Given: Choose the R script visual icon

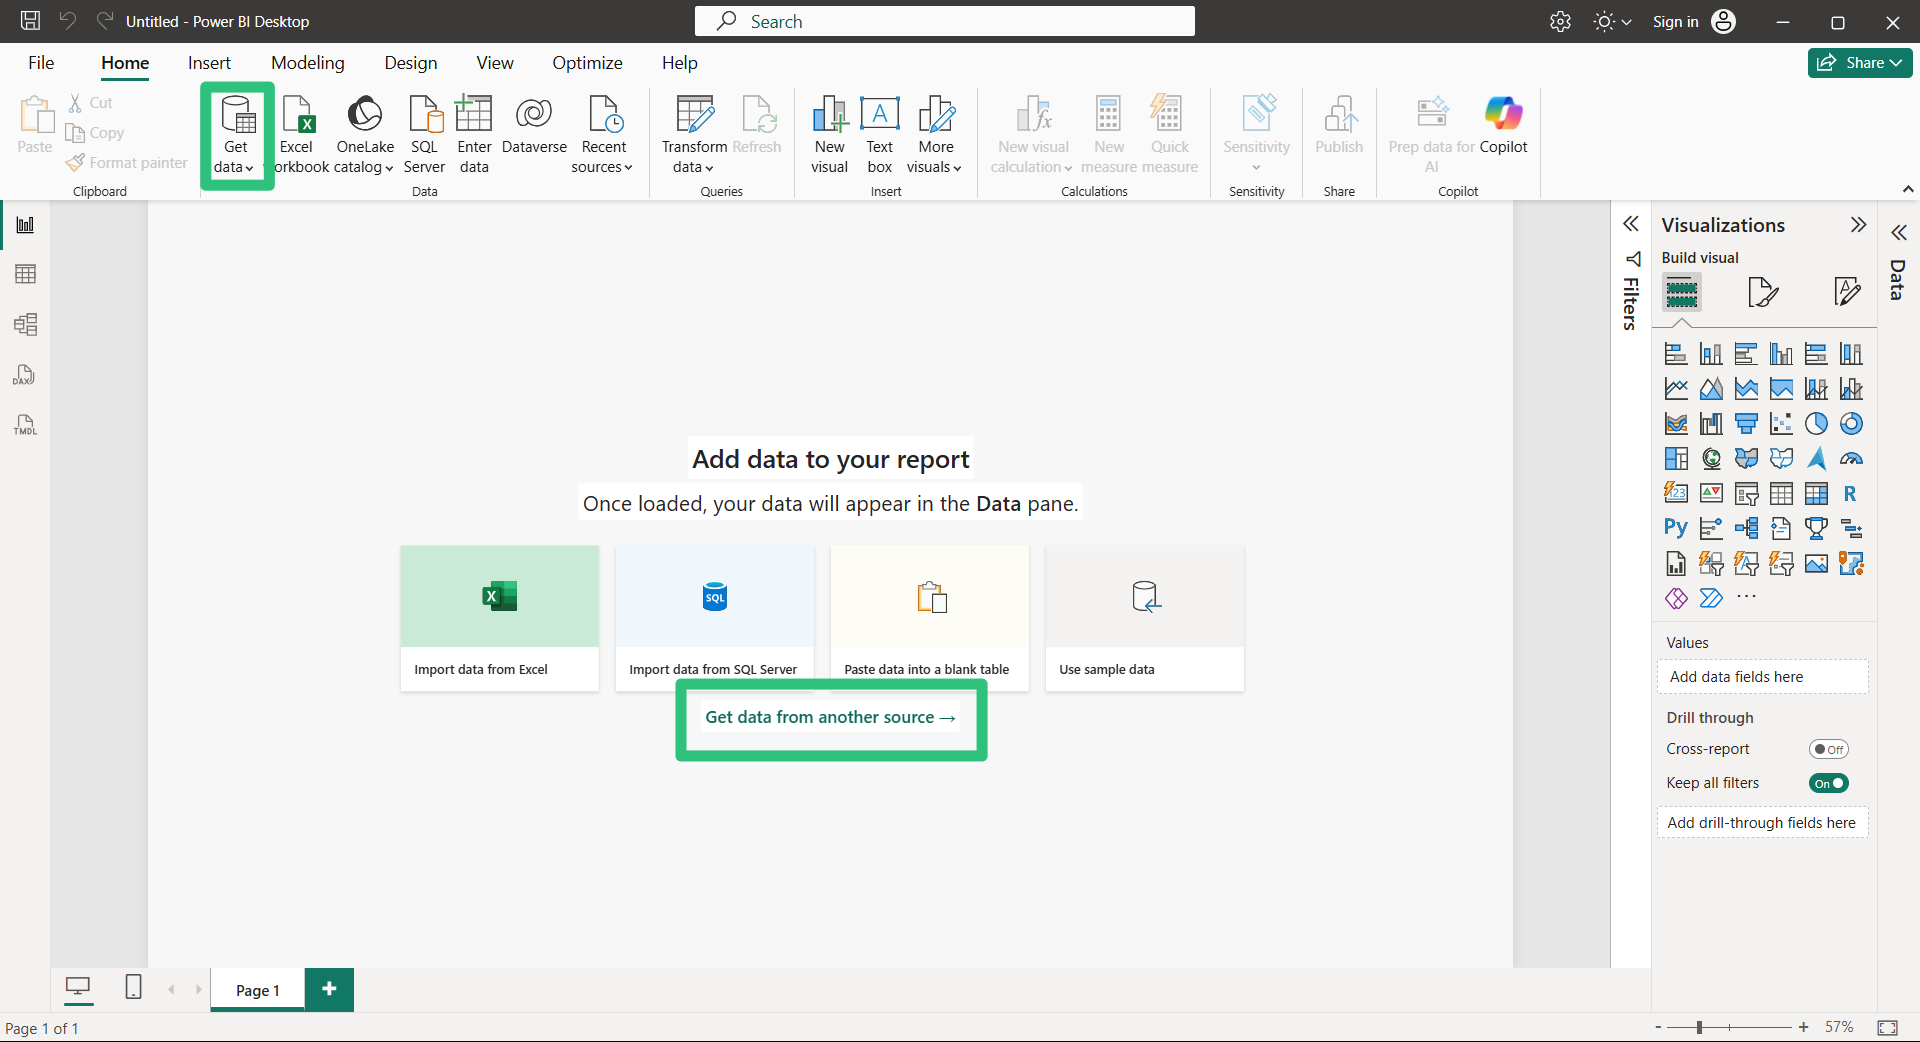Looking at the screenshot, I should [1851, 494].
